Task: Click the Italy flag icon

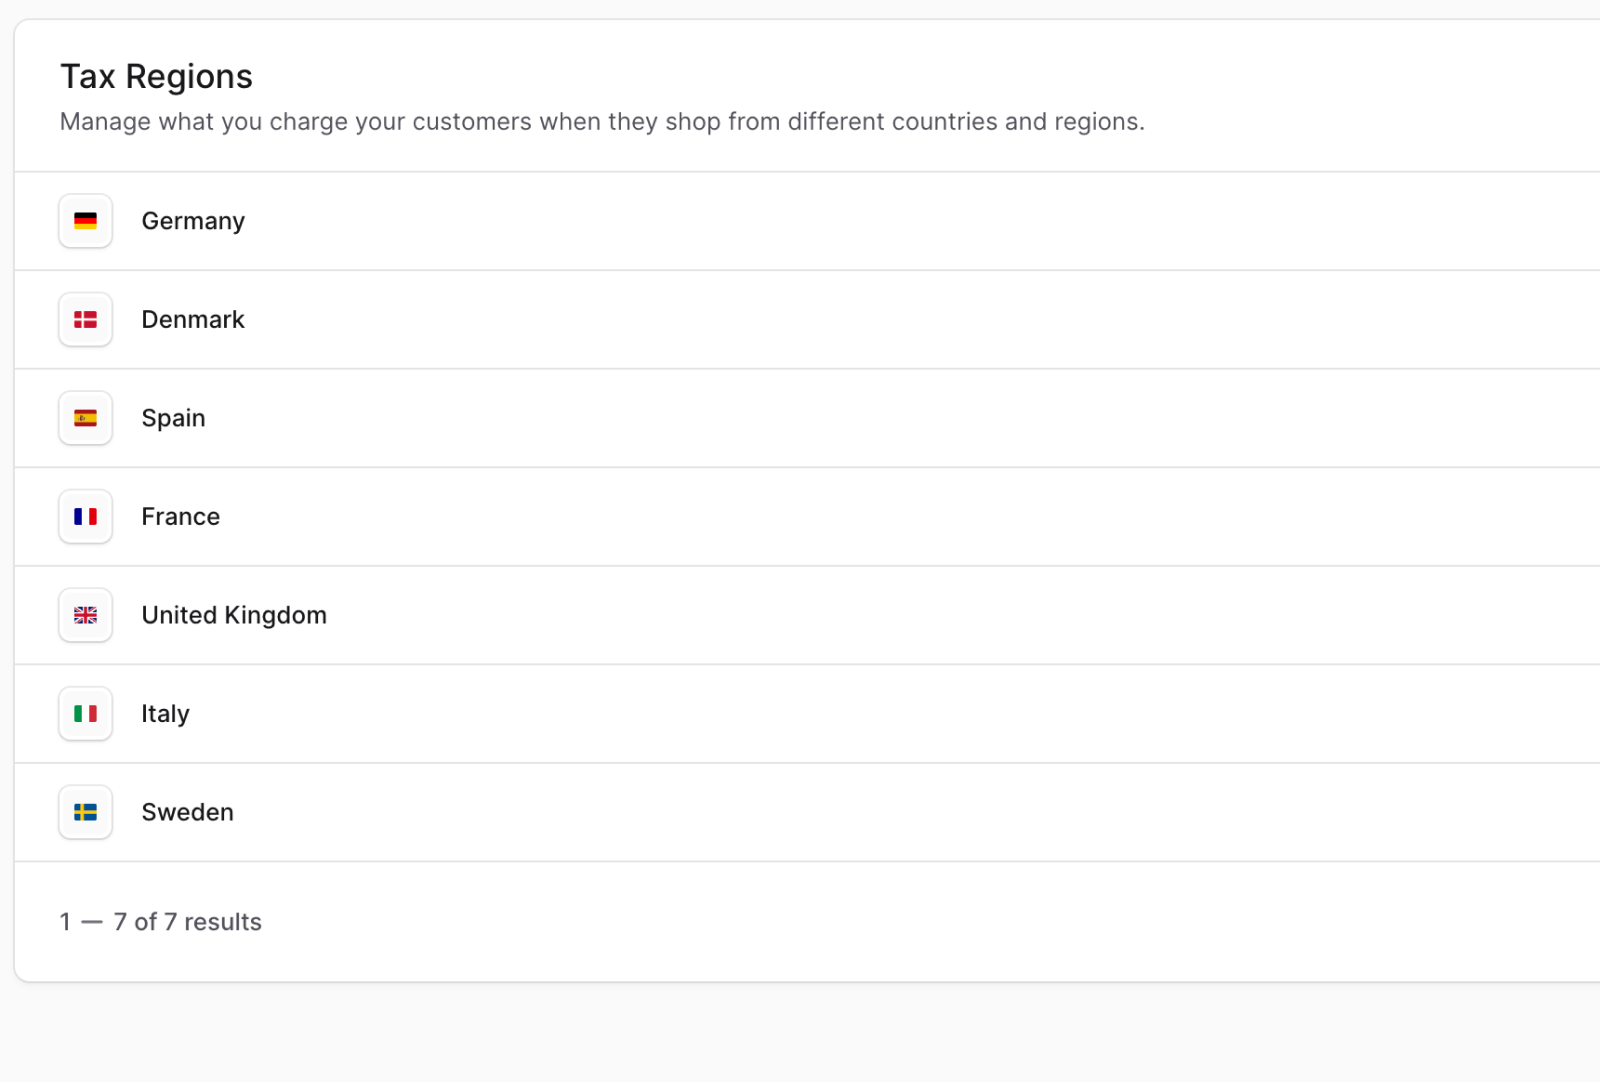Action: pyautogui.click(x=85, y=713)
